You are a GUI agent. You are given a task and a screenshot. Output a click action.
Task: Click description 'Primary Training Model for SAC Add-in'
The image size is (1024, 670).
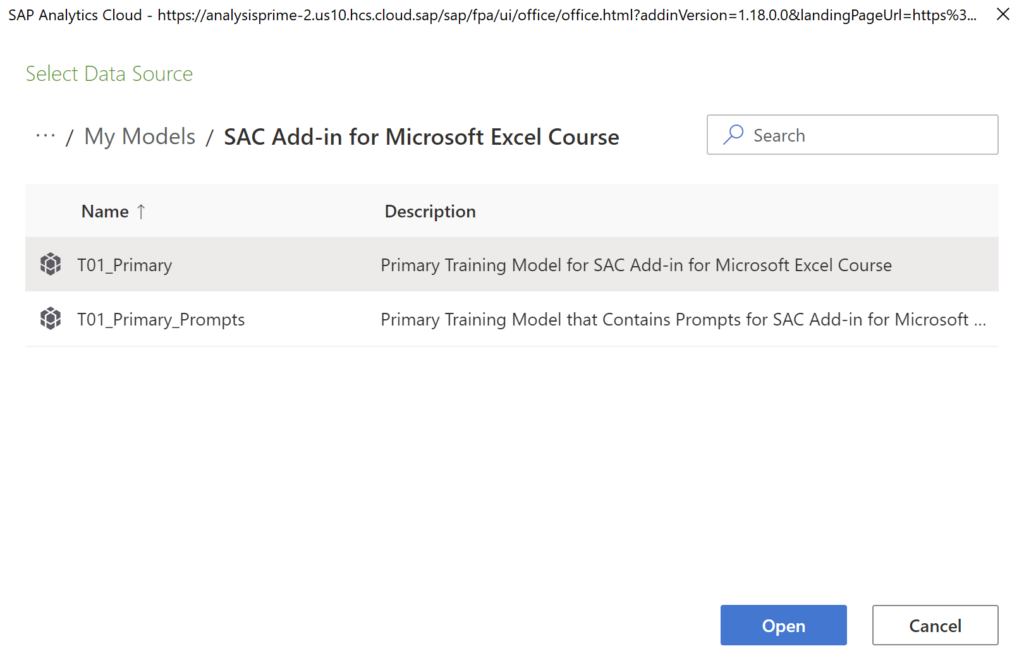pos(636,265)
